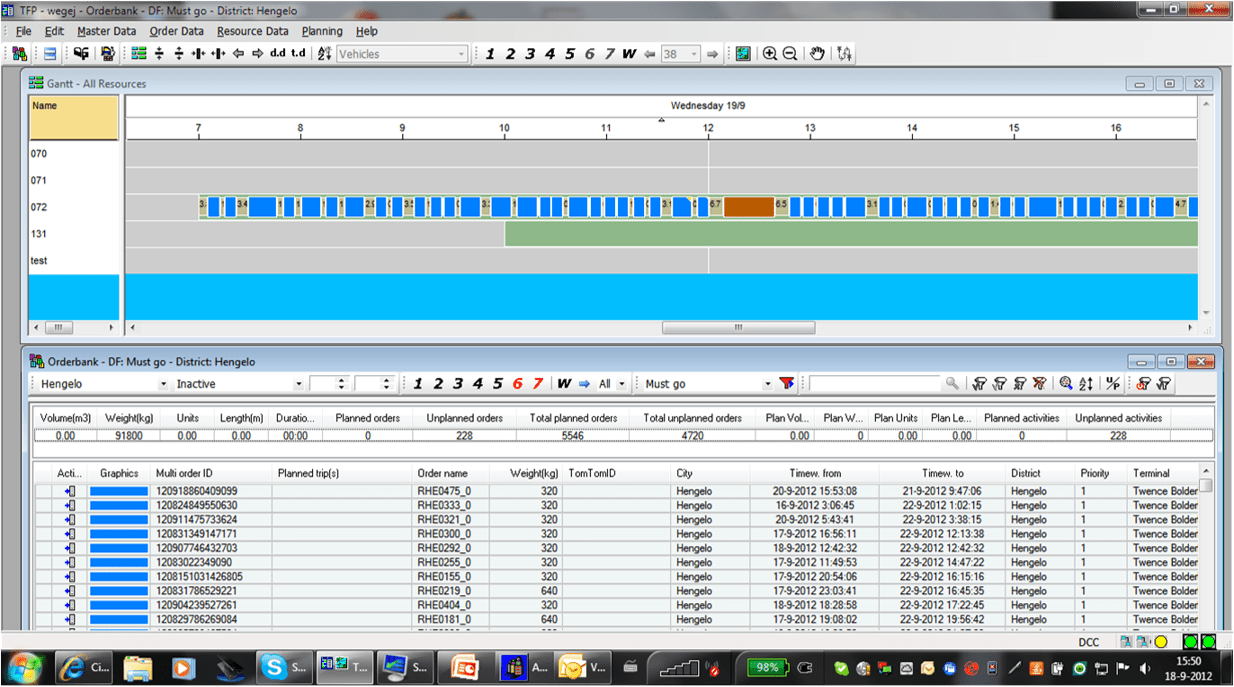Screen dimensions: 1234x687
Task: Select the Zoom In magnifier icon
Action: 770,53
